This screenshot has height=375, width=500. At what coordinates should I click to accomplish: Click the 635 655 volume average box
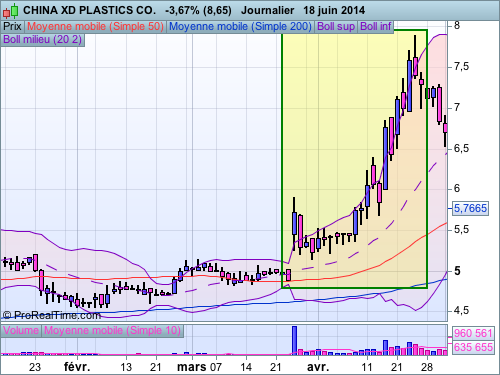click(x=473, y=347)
